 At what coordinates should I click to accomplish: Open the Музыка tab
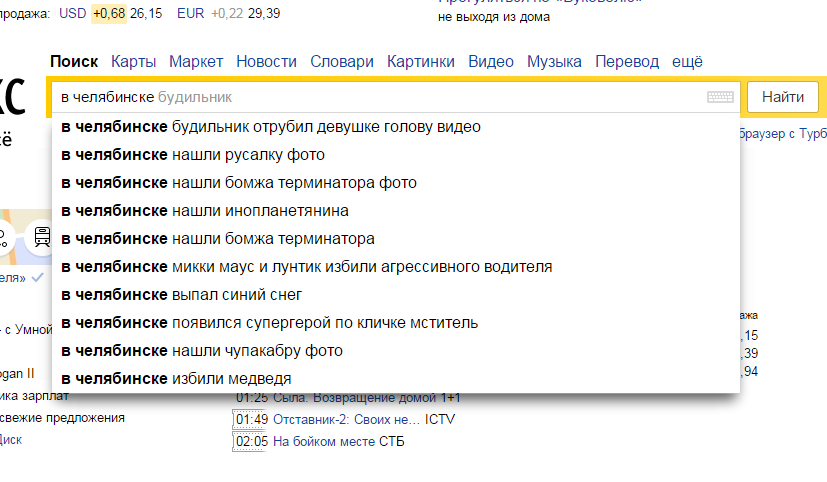[x=554, y=62]
